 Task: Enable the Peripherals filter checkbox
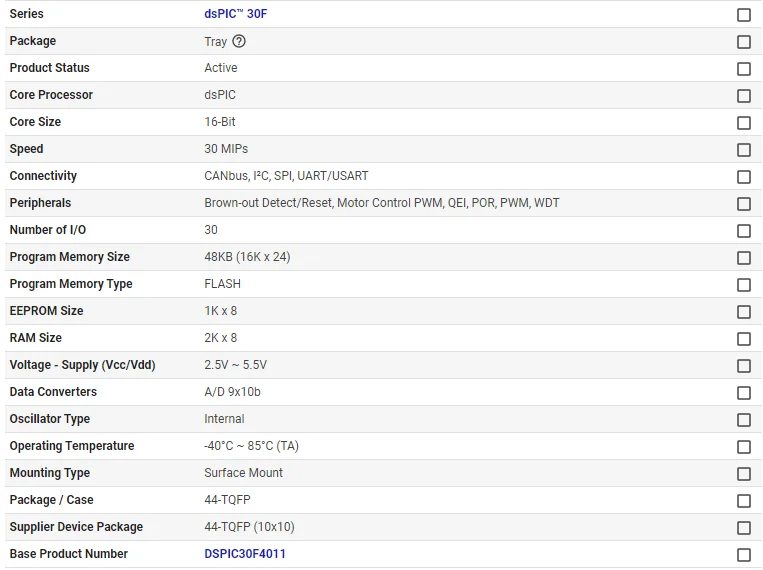point(744,204)
